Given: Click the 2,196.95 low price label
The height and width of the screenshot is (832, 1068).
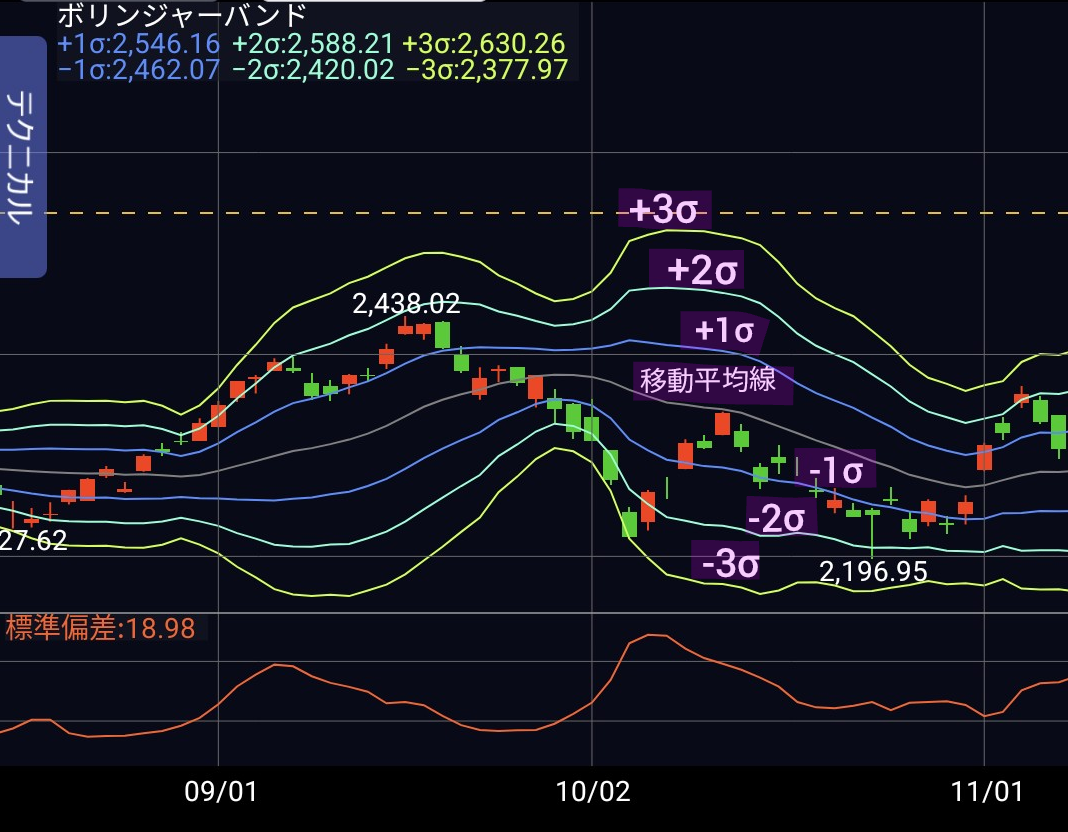Looking at the screenshot, I should (873, 572).
